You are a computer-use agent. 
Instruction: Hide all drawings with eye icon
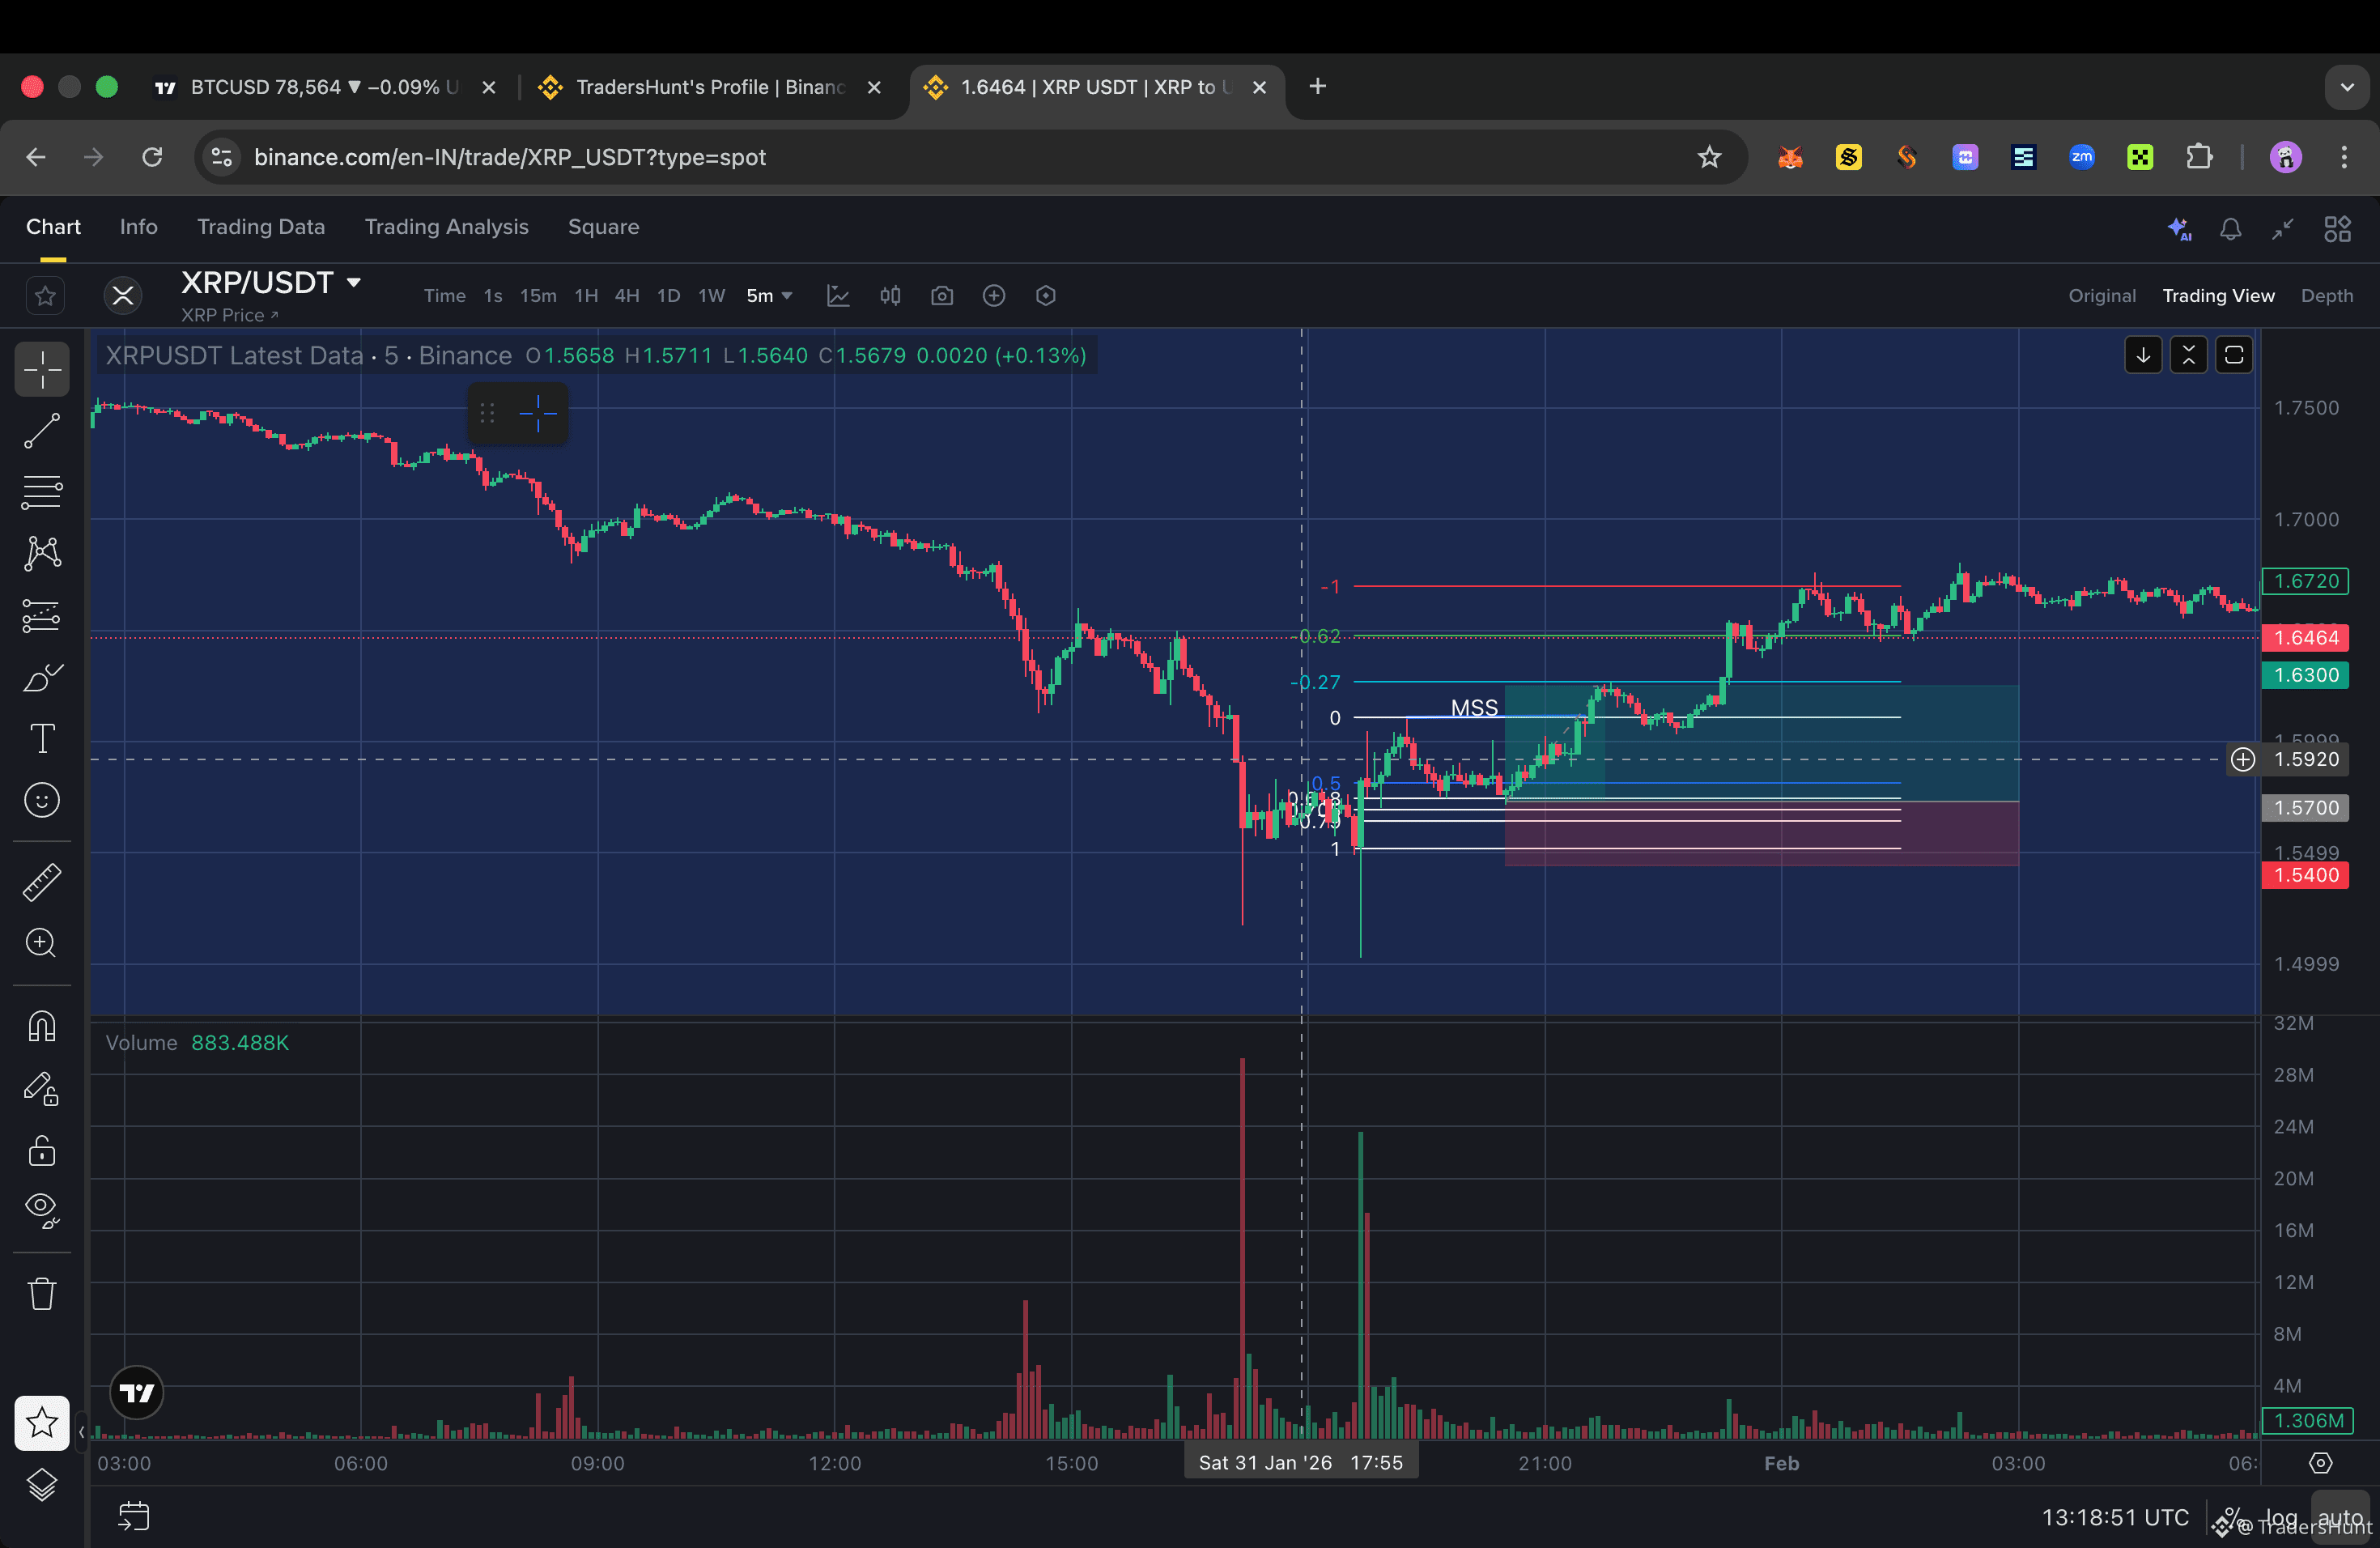pyautogui.click(x=42, y=1211)
